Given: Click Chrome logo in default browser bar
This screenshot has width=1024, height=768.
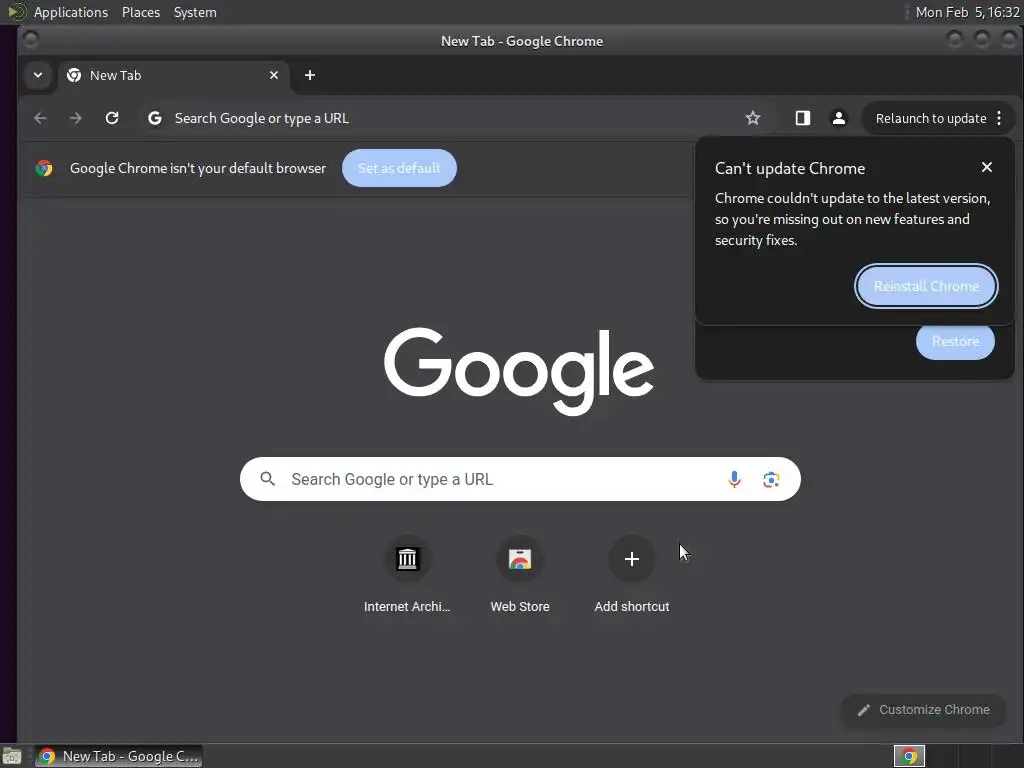Looking at the screenshot, I should click(x=44, y=168).
